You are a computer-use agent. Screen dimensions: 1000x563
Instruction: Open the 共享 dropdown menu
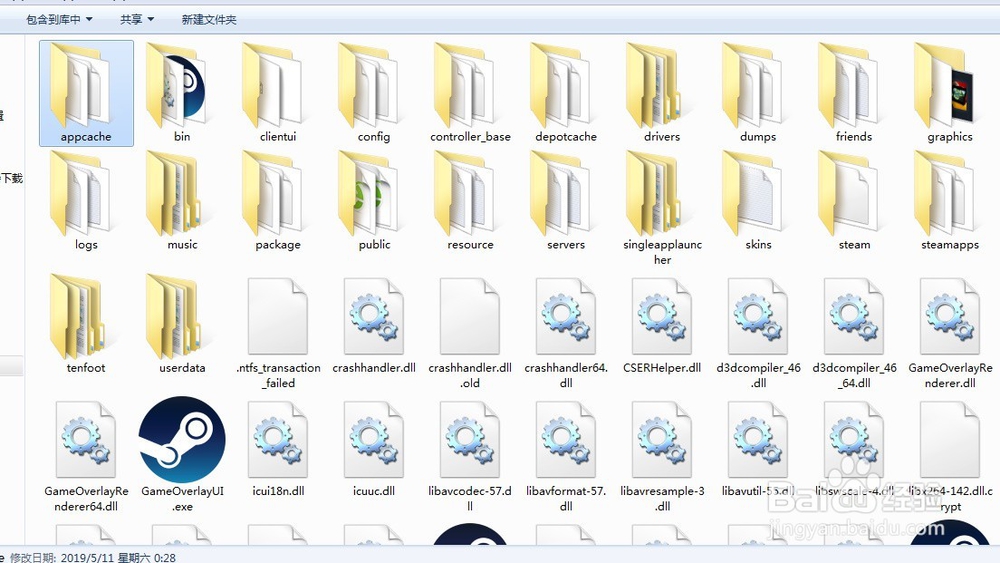coord(137,20)
